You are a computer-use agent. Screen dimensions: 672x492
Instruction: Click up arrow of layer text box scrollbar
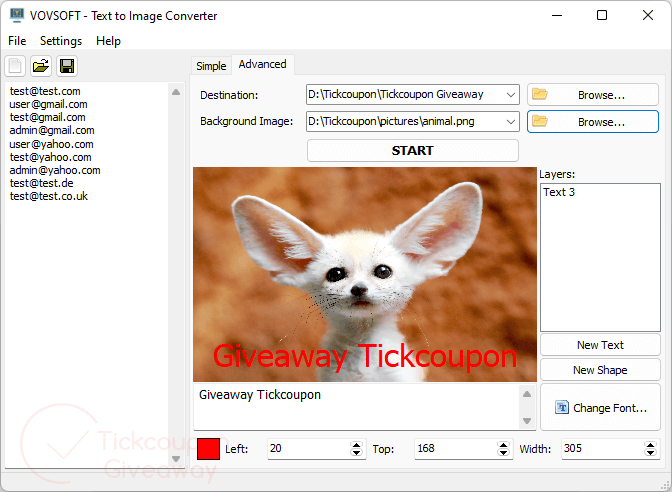click(527, 393)
